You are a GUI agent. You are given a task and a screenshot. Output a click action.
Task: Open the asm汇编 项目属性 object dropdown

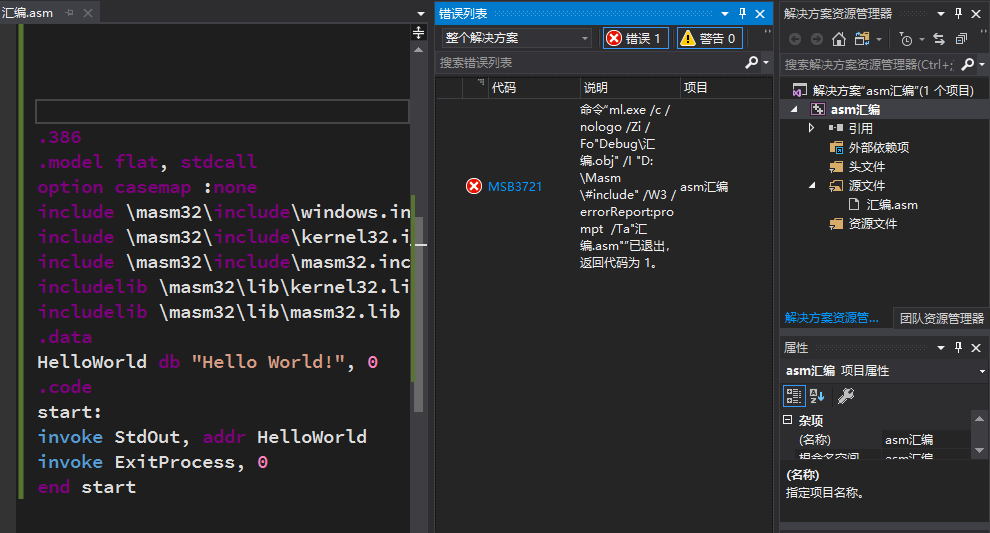(x=982, y=371)
